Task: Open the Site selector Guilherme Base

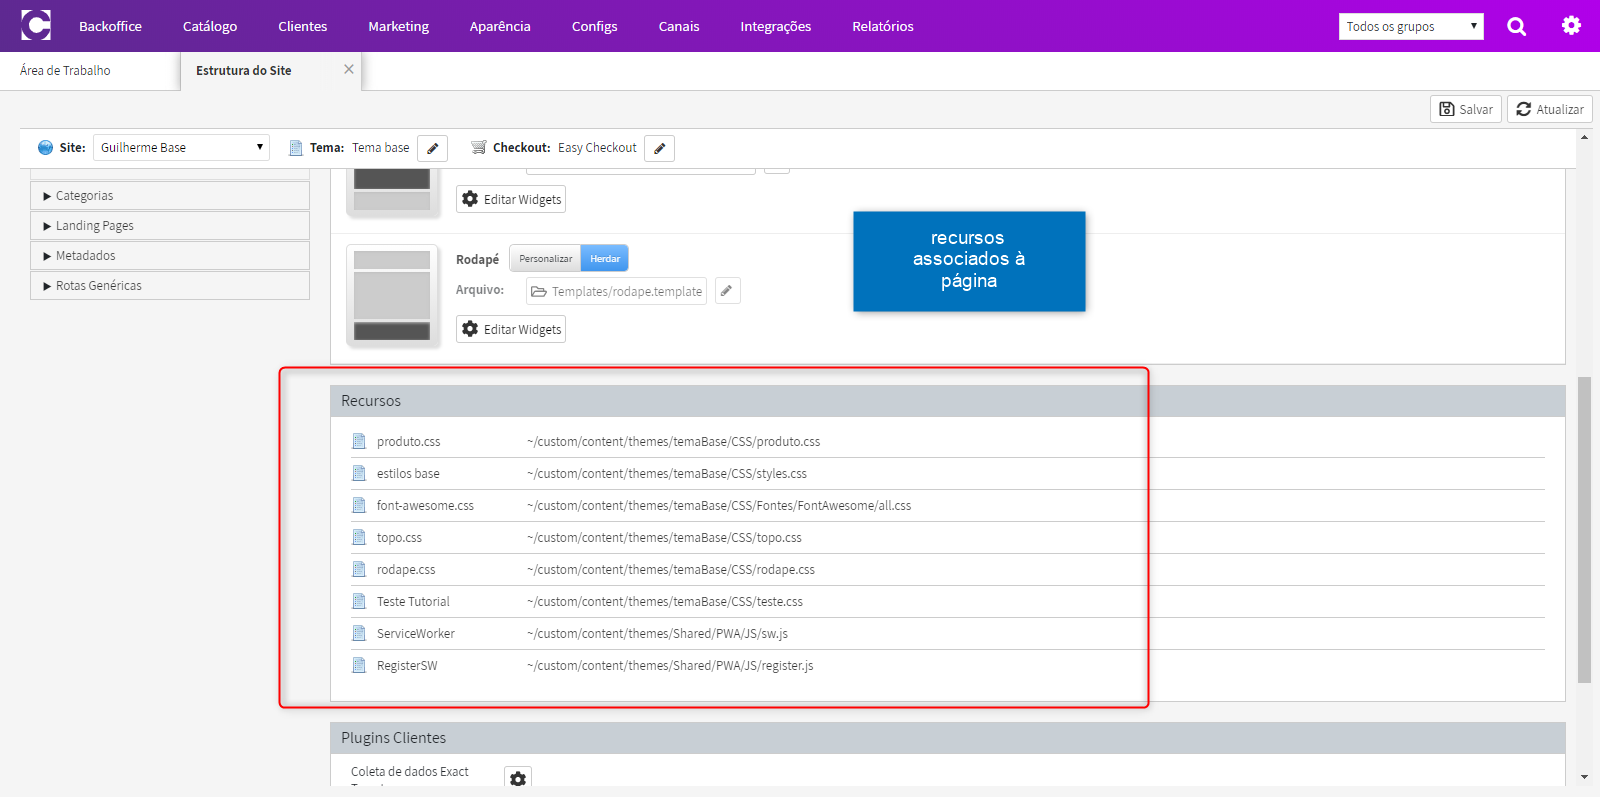Action: [x=181, y=147]
